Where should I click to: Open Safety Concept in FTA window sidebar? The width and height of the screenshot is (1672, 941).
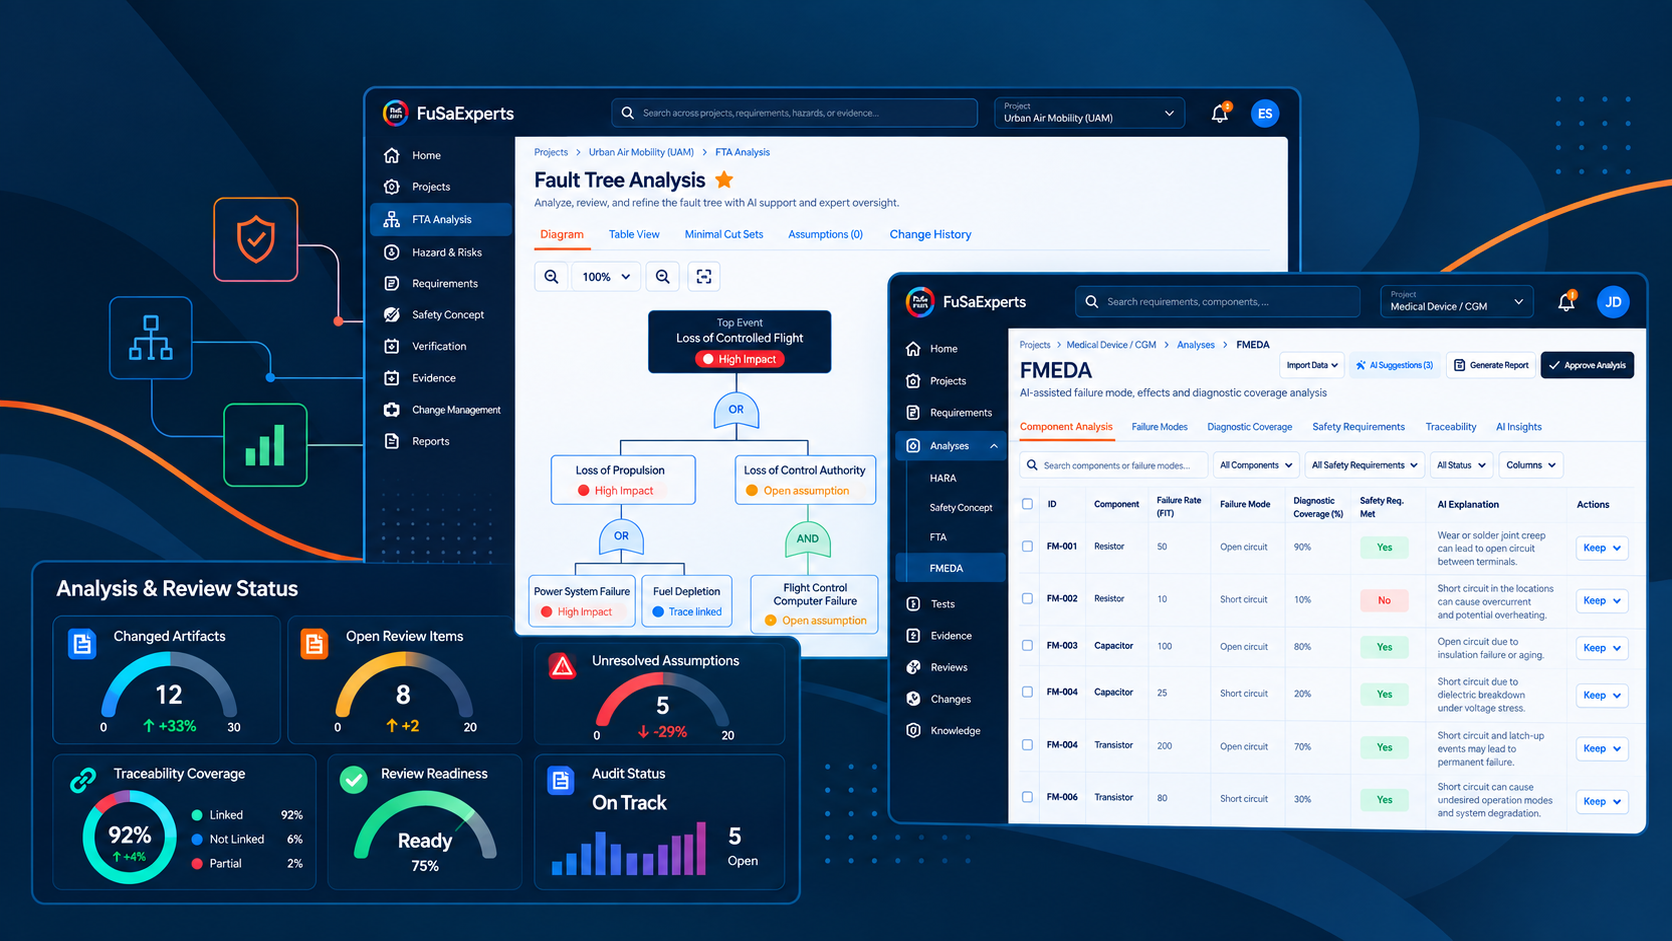point(441,314)
